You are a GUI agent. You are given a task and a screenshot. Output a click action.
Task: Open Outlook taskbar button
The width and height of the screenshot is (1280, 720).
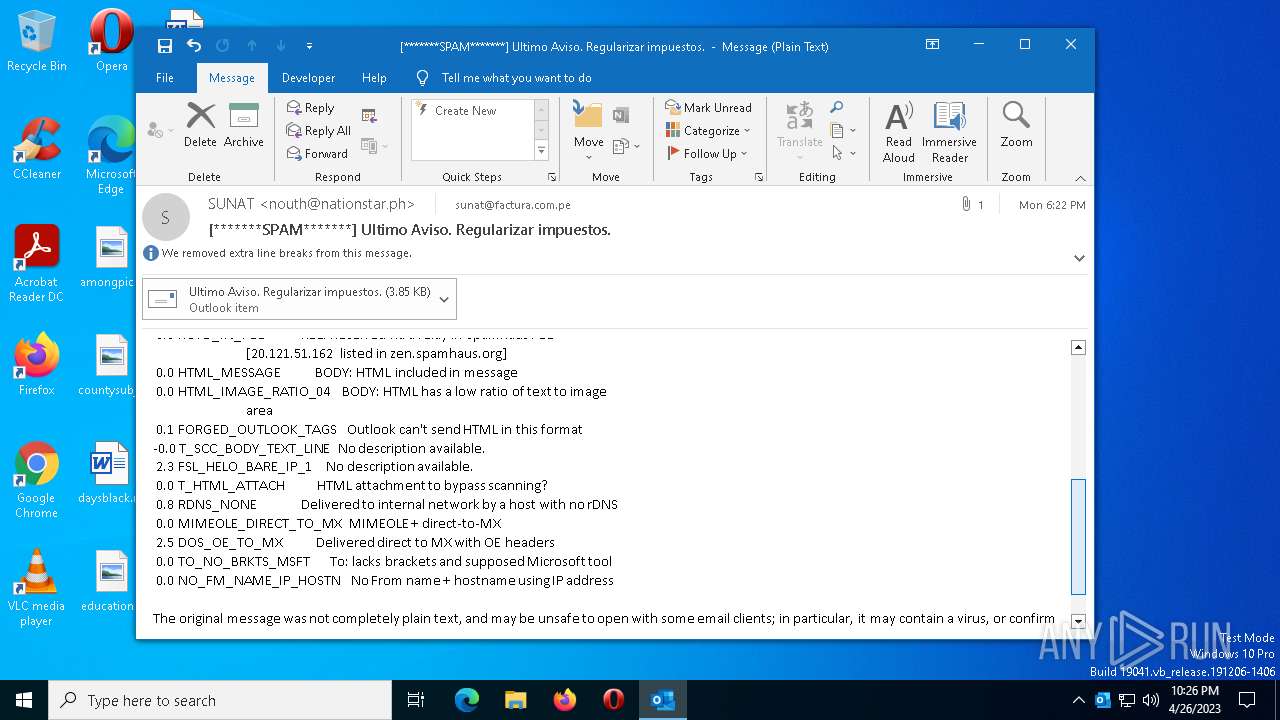click(x=662, y=700)
